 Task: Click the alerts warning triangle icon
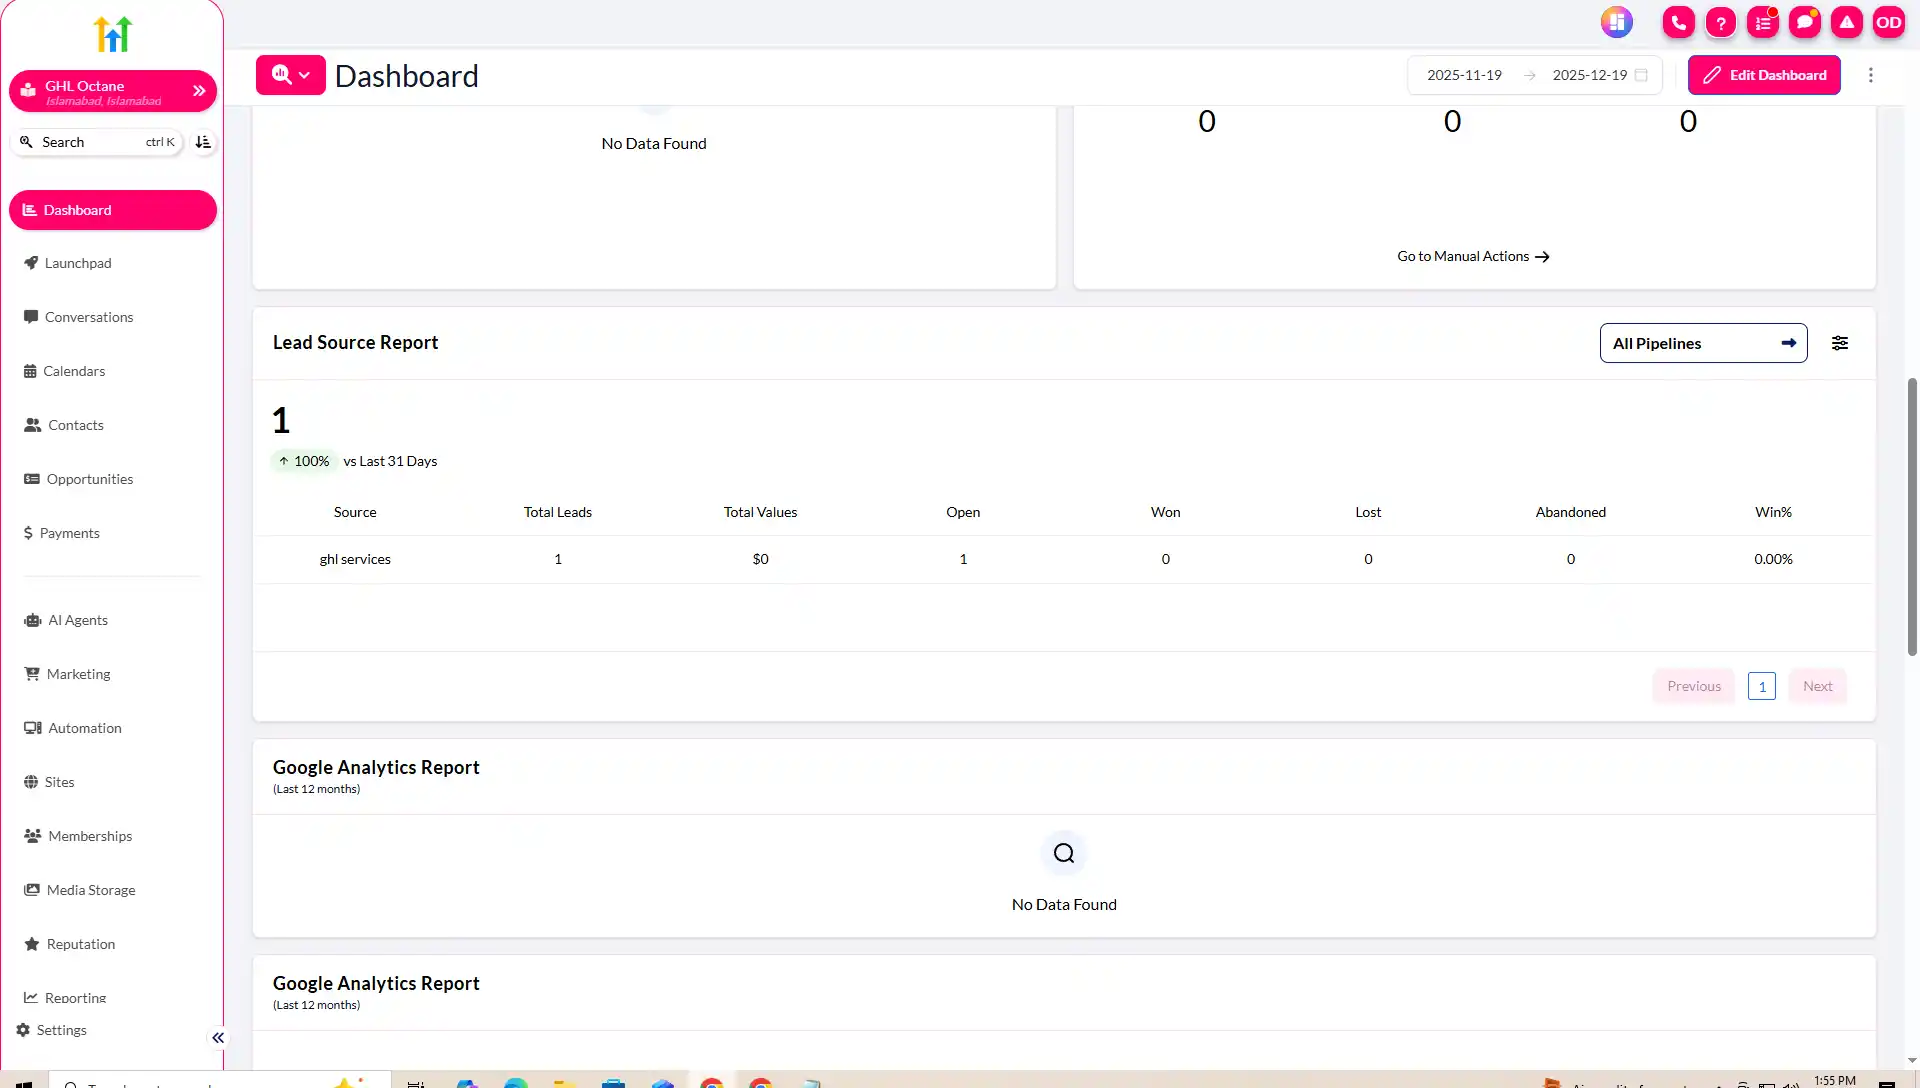tap(1847, 21)
